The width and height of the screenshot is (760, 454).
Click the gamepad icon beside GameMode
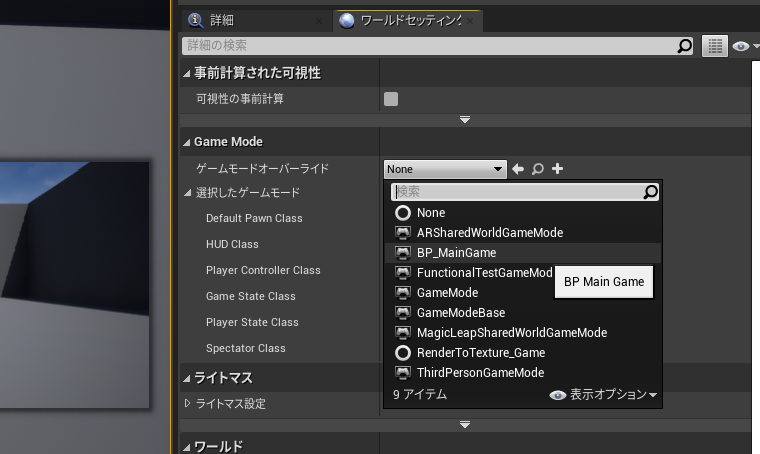[x=402, y=293]
